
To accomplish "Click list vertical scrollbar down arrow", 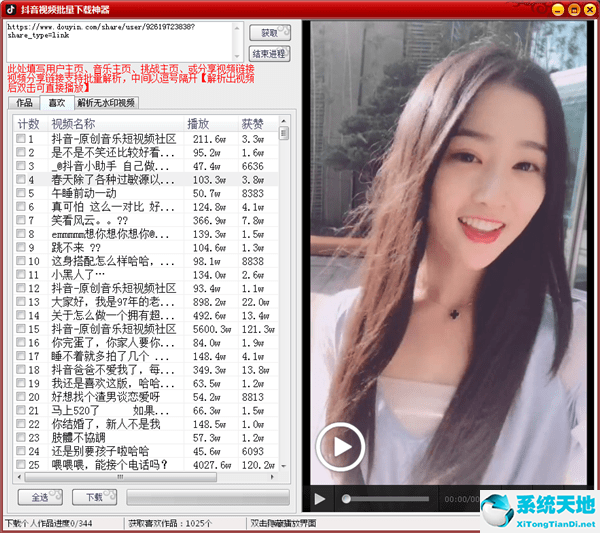I will 284,466.
